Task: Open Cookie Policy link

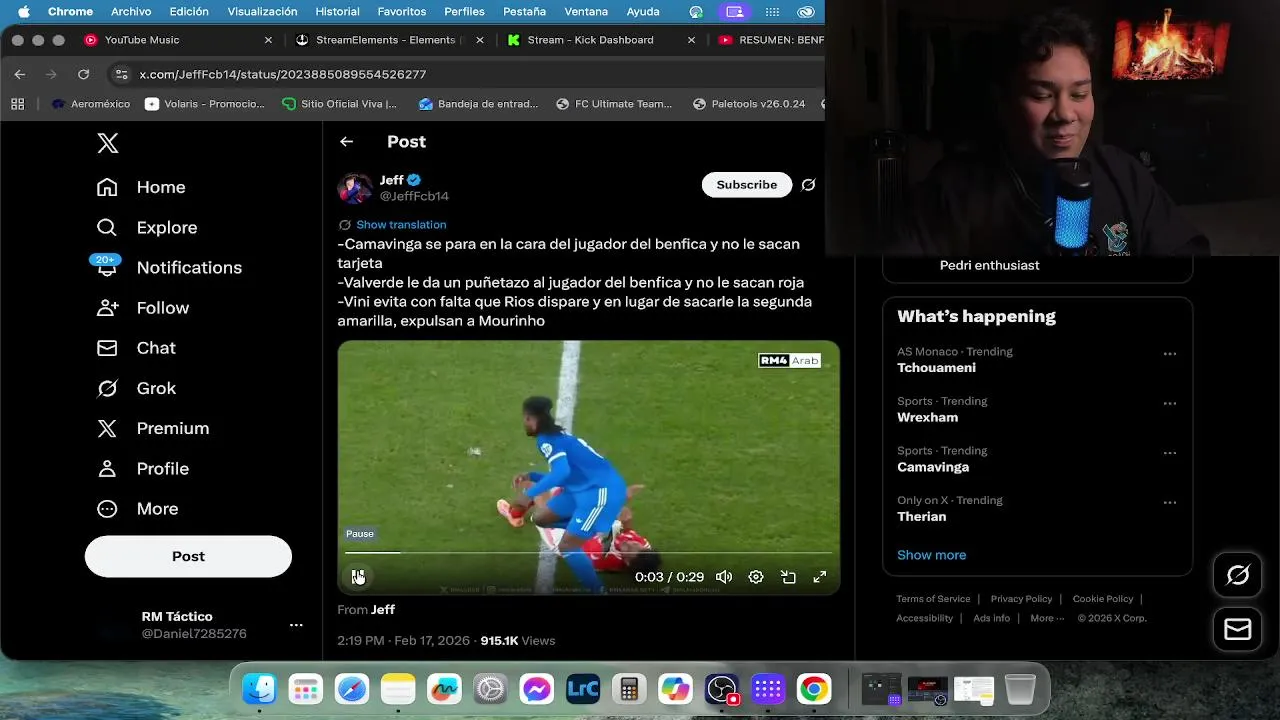Action: pyautogui.click(x=1103, y=599)
